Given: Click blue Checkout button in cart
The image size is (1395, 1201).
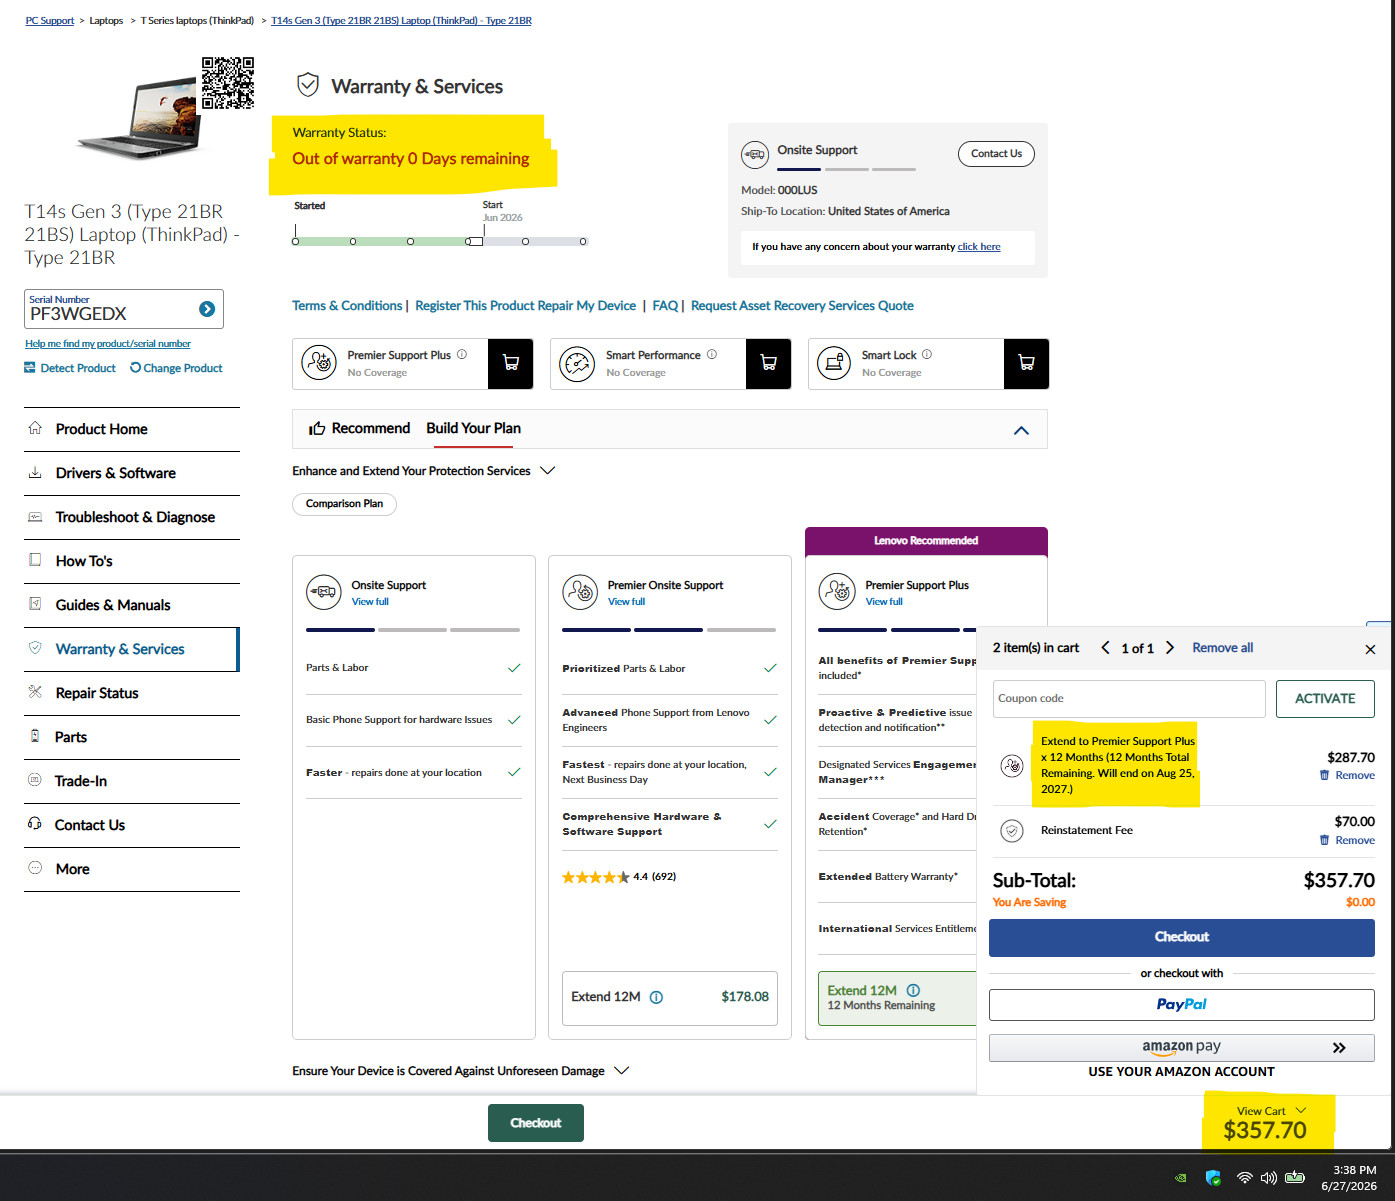Looking at the screenshot, I should pyautogui.click(x=1181, y=937).
